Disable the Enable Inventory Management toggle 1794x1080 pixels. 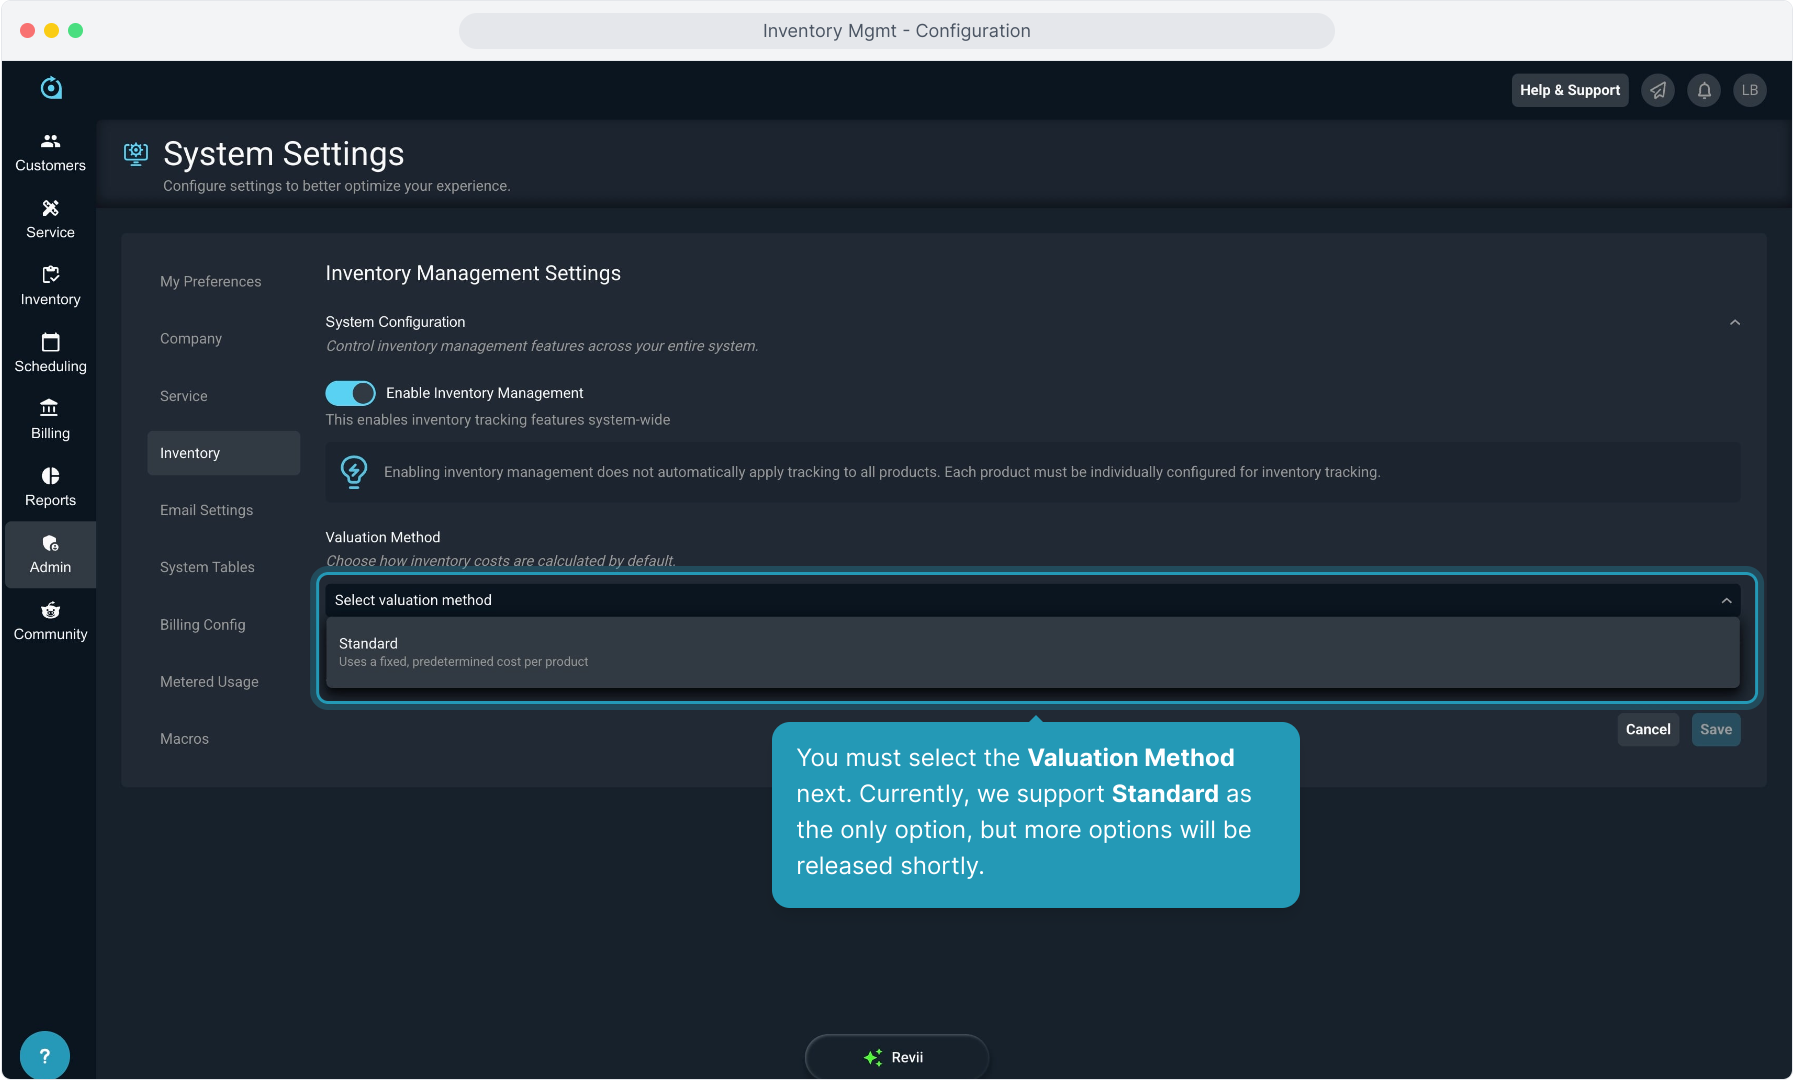pyautogui.click(x=350, y=393)
